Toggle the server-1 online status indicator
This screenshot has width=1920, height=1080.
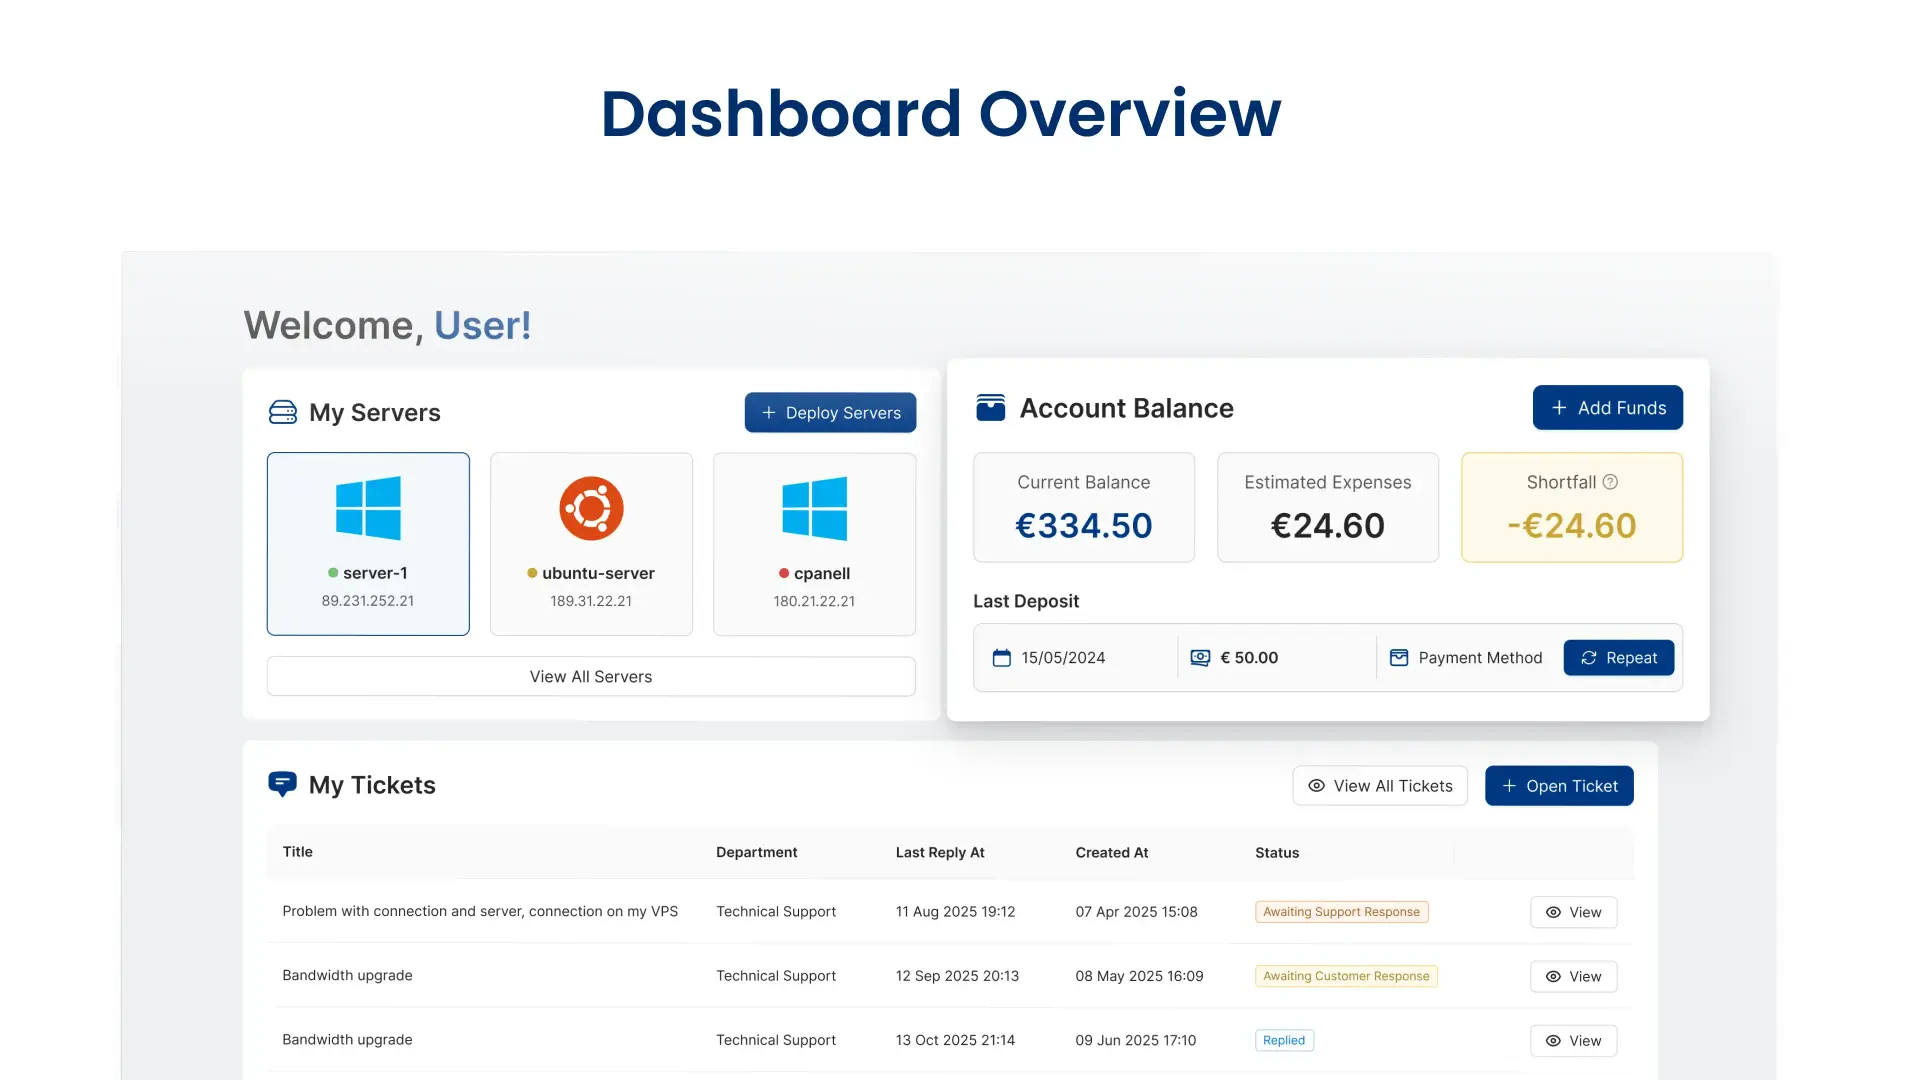coord(334,573)
